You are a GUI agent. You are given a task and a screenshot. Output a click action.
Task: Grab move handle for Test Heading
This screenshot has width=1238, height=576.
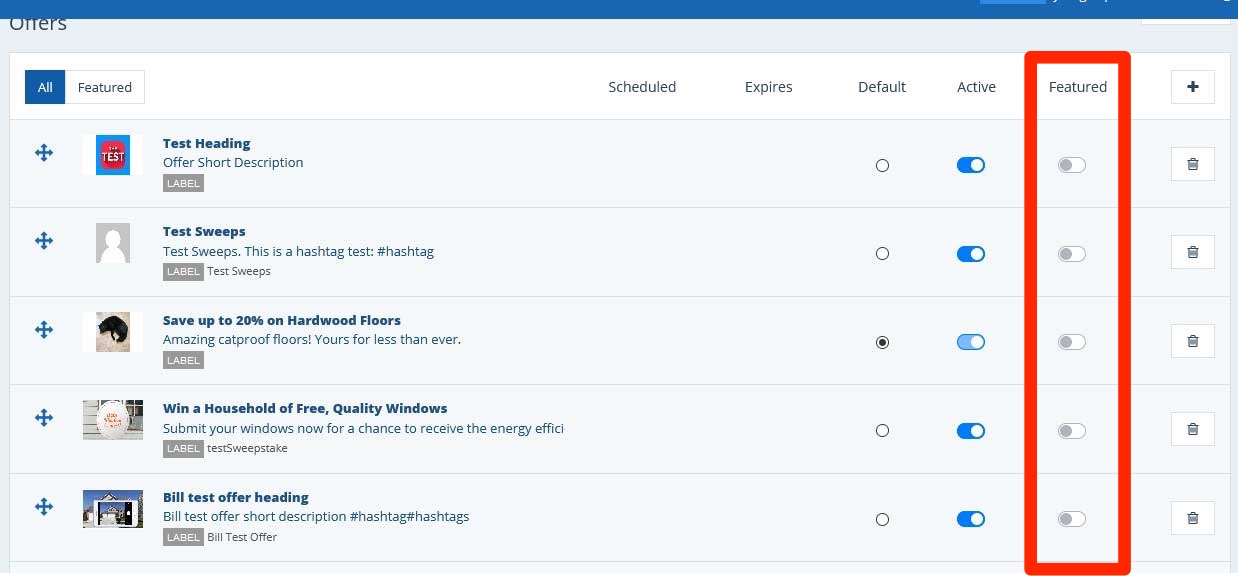click(x=44, y=153)
